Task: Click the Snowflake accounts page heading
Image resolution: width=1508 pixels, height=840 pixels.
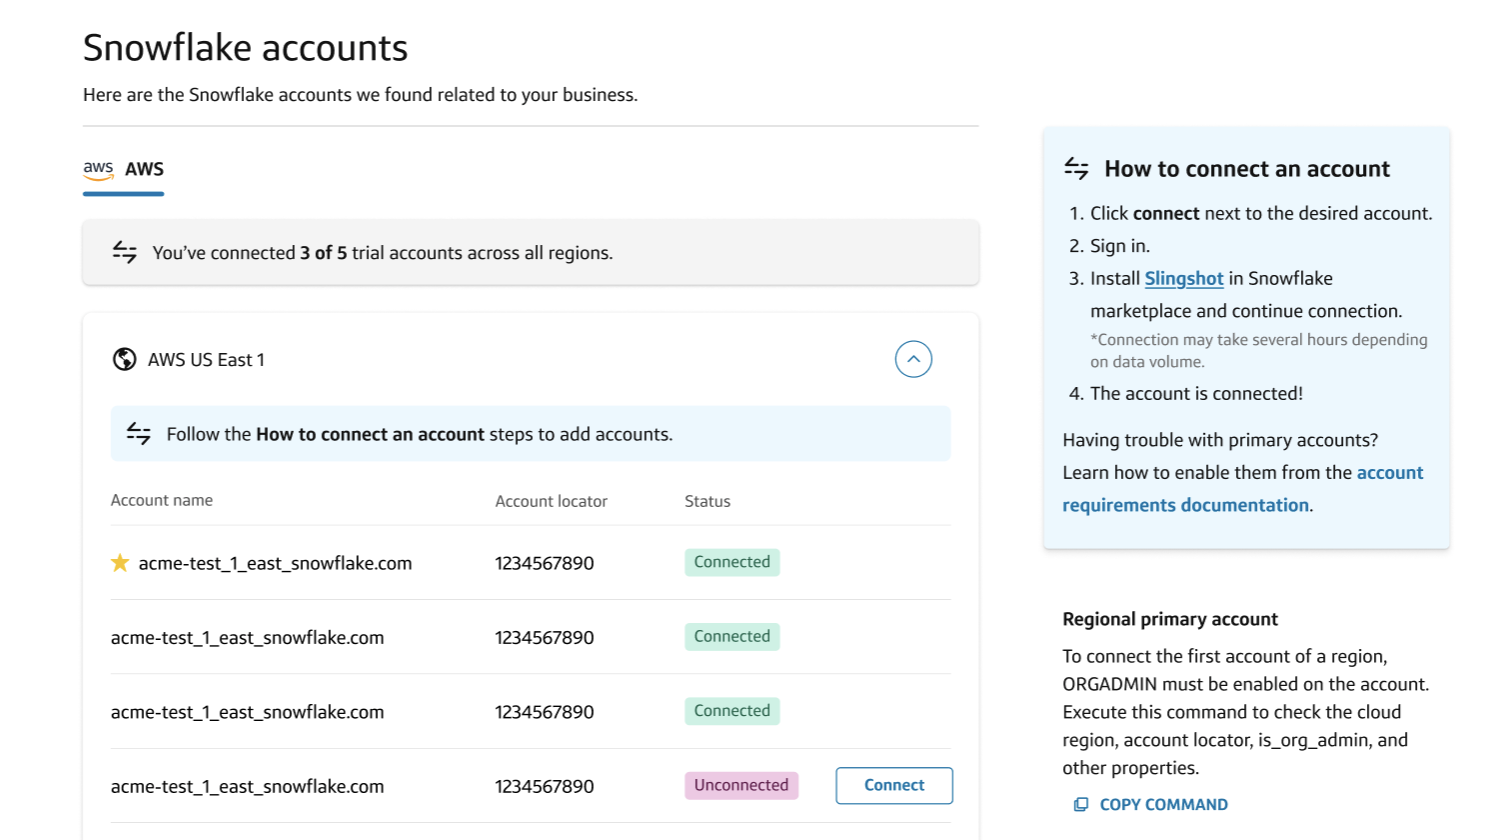Action: pos(245,47)
